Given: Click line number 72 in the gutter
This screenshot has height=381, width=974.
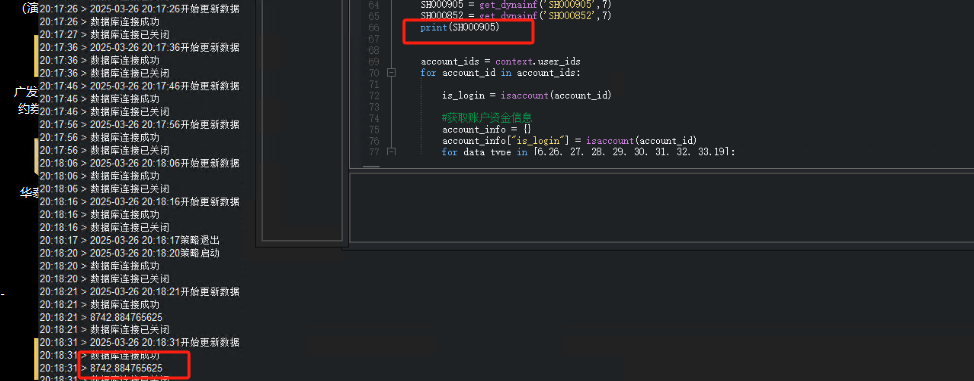Looking at the screenshot, I should click(373, 95).
